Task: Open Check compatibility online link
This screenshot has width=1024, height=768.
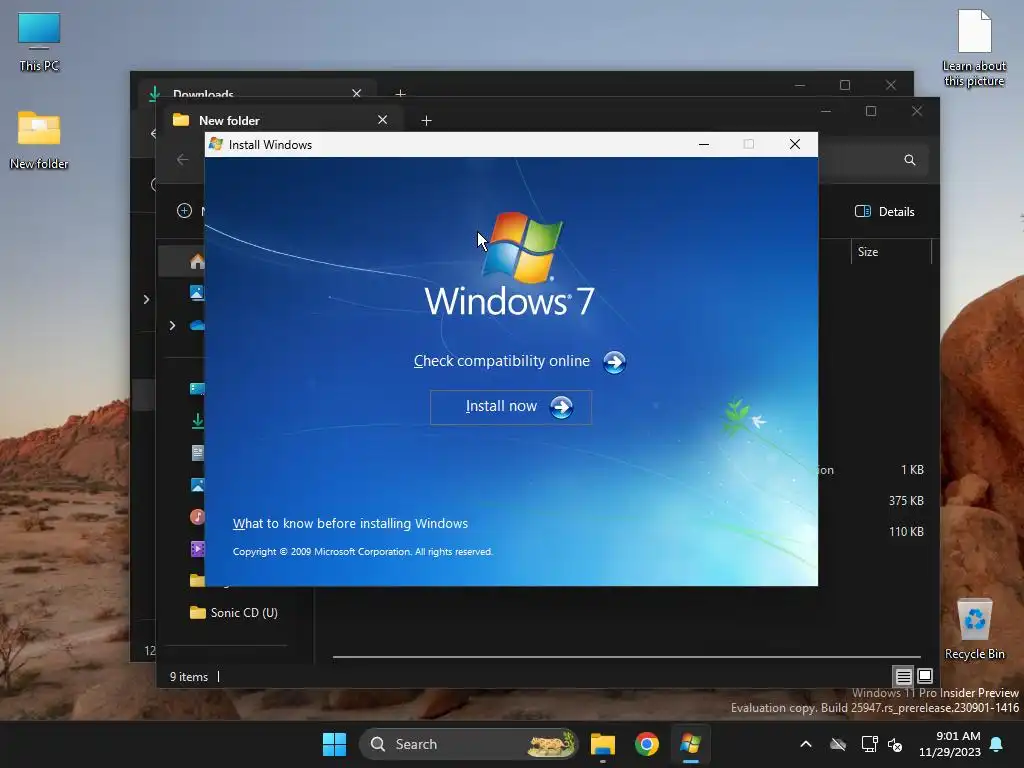Action: coord(502,361)
